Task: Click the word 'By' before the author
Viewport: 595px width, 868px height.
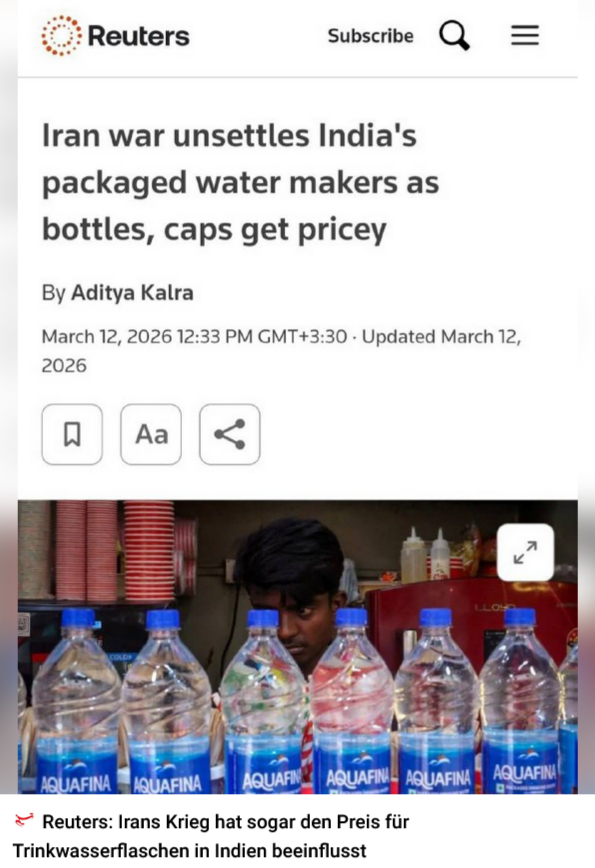Action: click(54, 293)
